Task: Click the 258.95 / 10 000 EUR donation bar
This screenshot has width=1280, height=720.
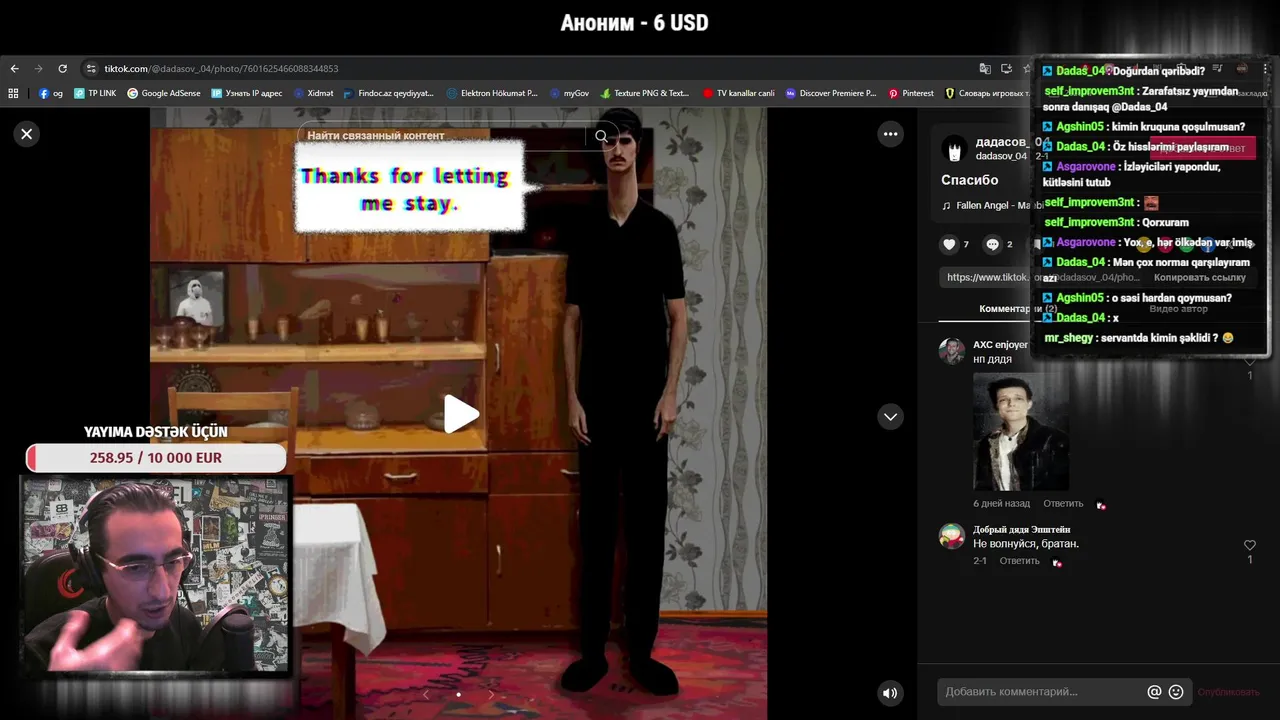Action: [x=156, y=458]
